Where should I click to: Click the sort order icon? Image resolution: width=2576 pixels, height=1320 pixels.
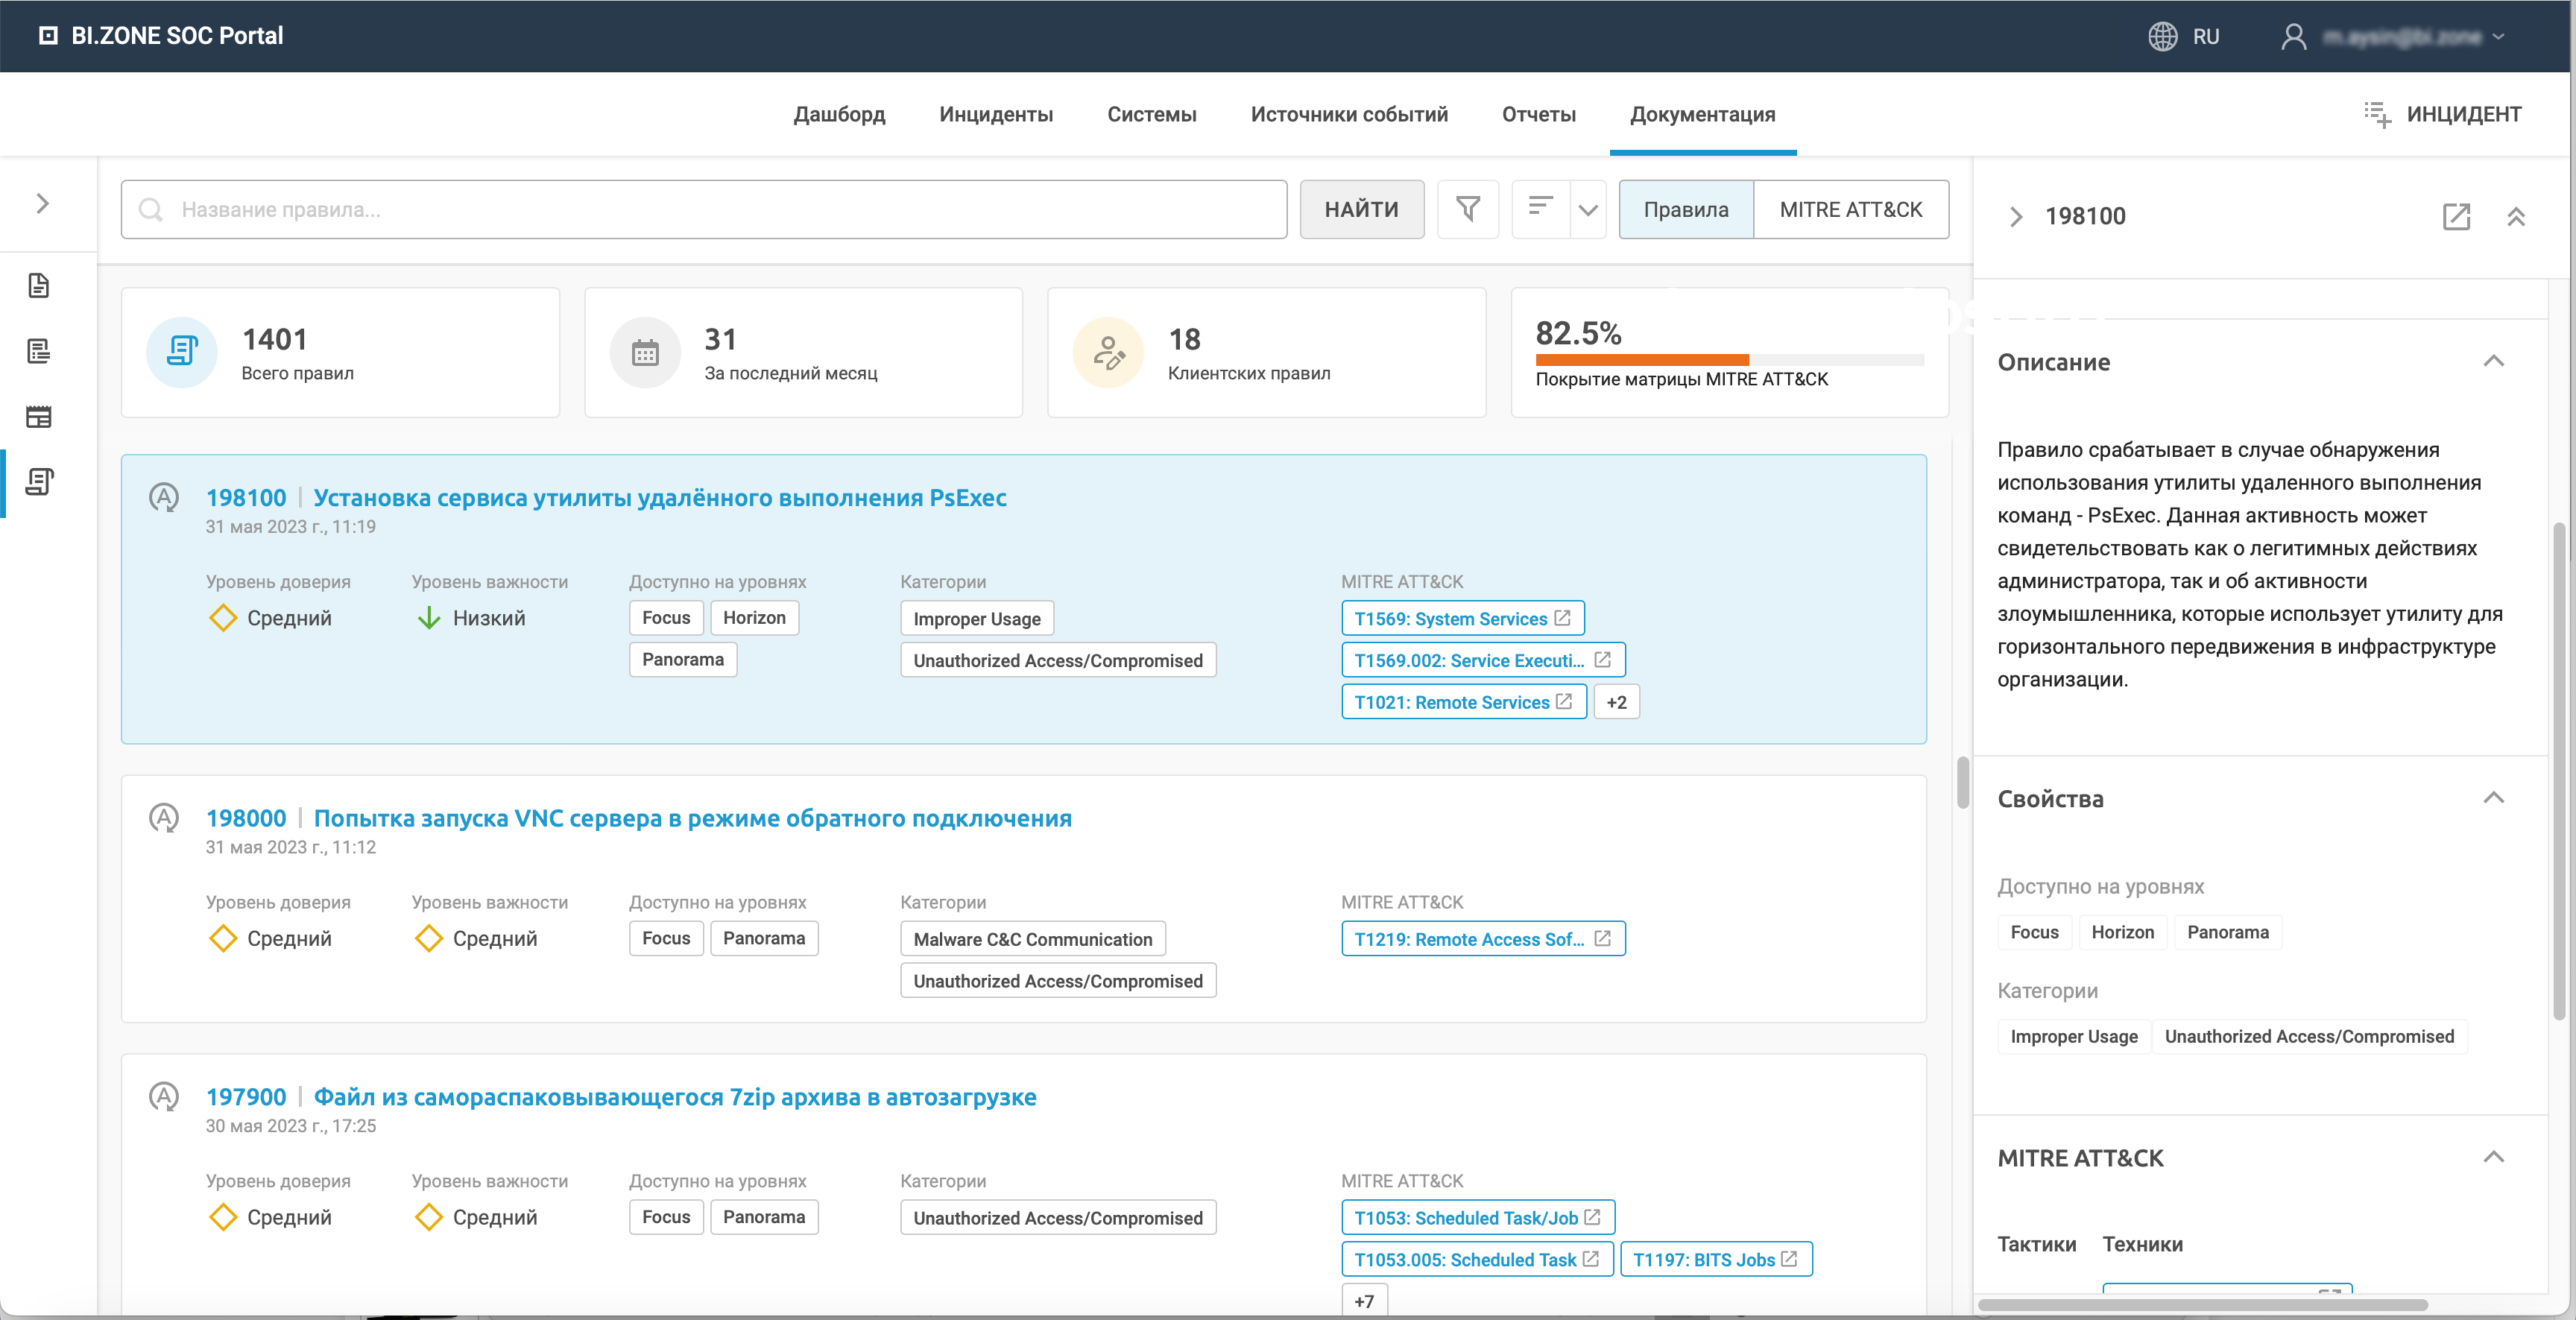1540,207
